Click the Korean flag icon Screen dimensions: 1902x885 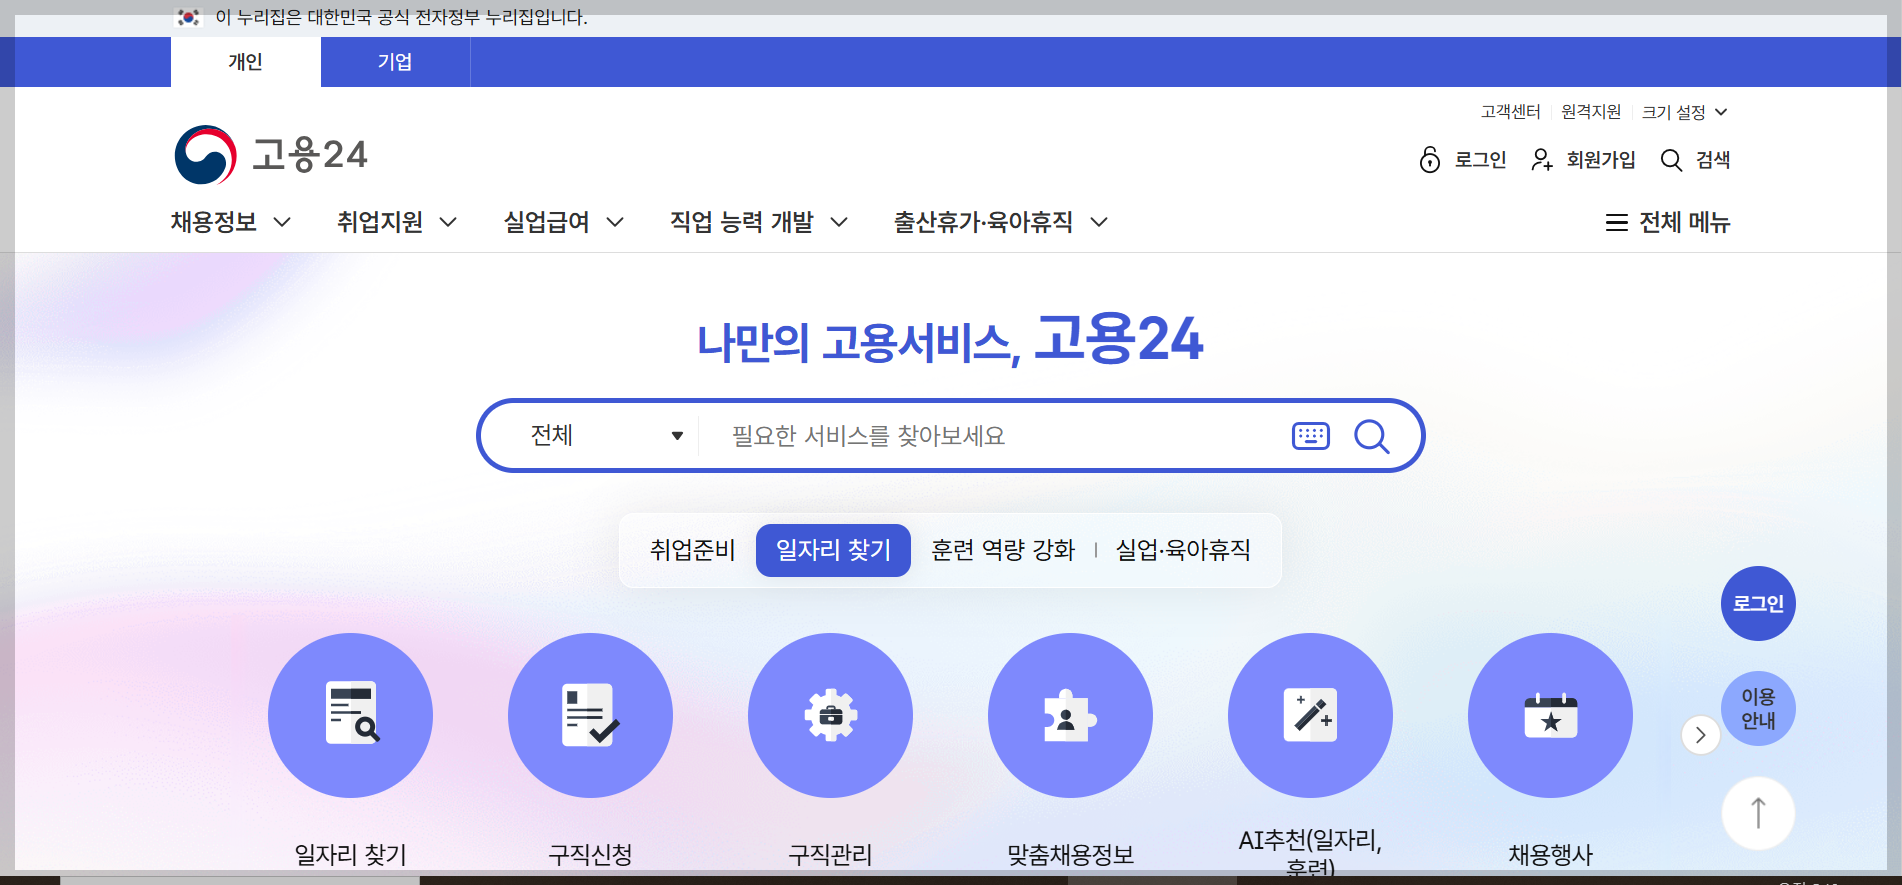188,17
